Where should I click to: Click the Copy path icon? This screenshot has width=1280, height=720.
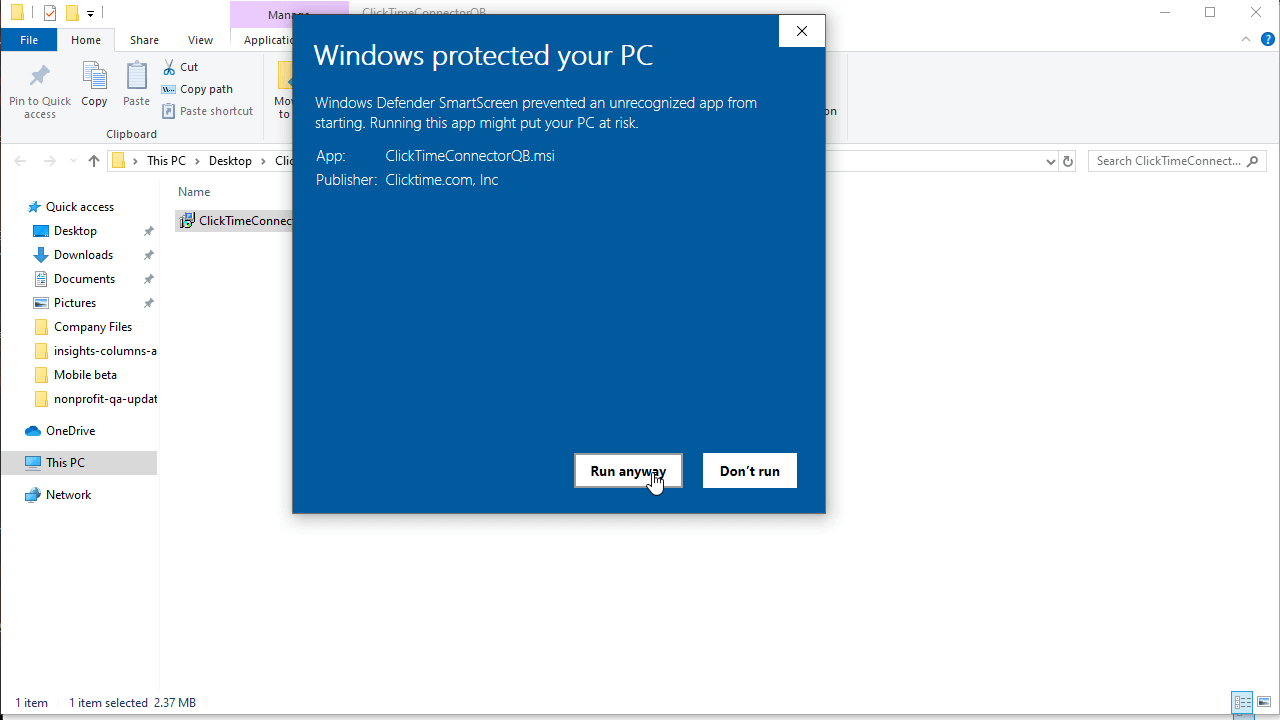click(x=169, y=89)
